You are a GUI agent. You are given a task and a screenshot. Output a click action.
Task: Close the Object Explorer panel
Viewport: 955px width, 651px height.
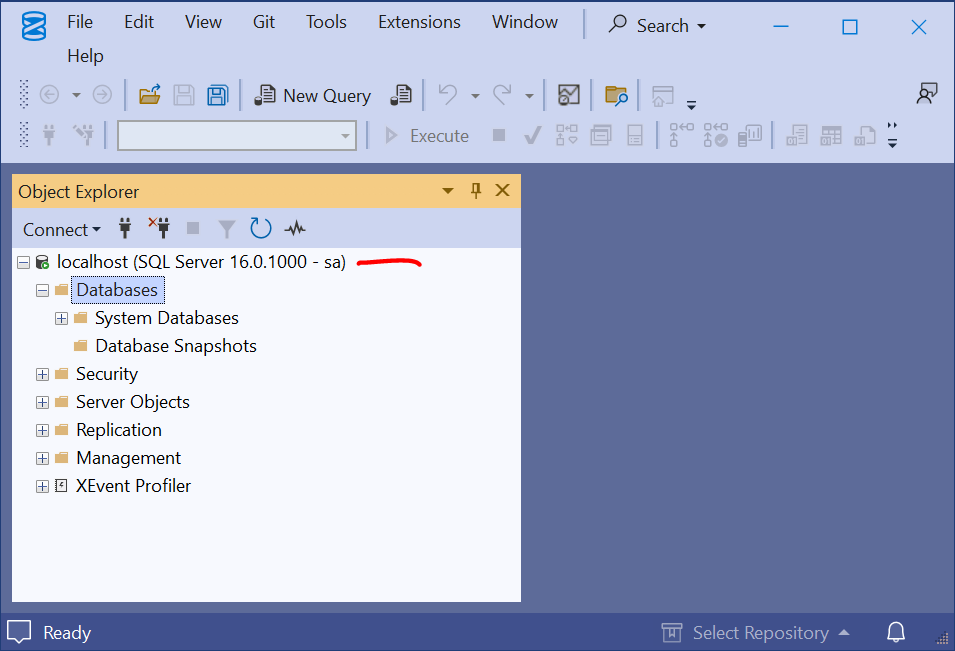click(503, 191)
